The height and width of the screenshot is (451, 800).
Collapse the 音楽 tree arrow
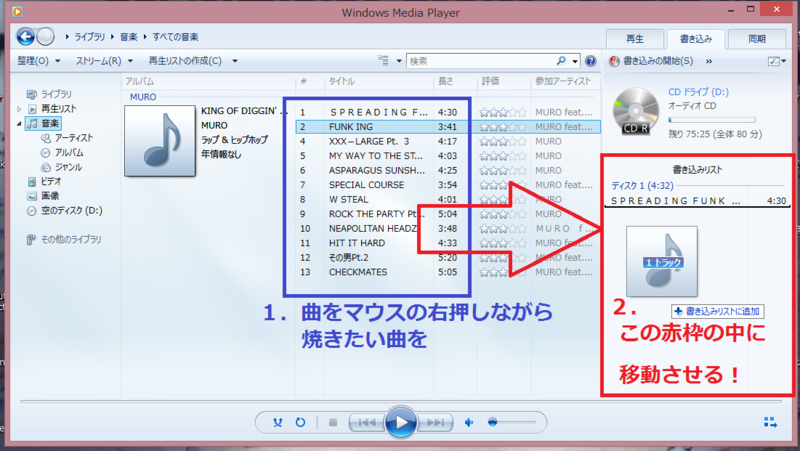click(19, 123)
